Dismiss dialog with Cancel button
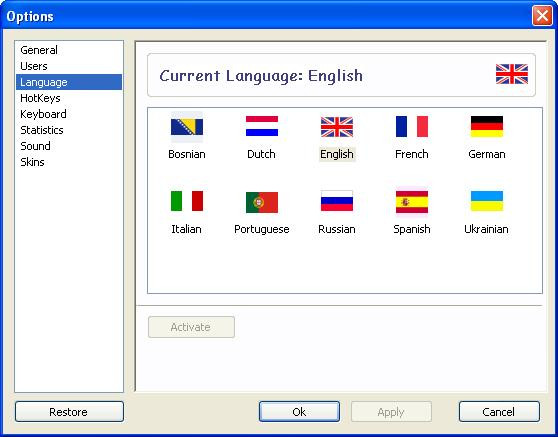This screenshot has height=437, width=558. coord(499,412)
